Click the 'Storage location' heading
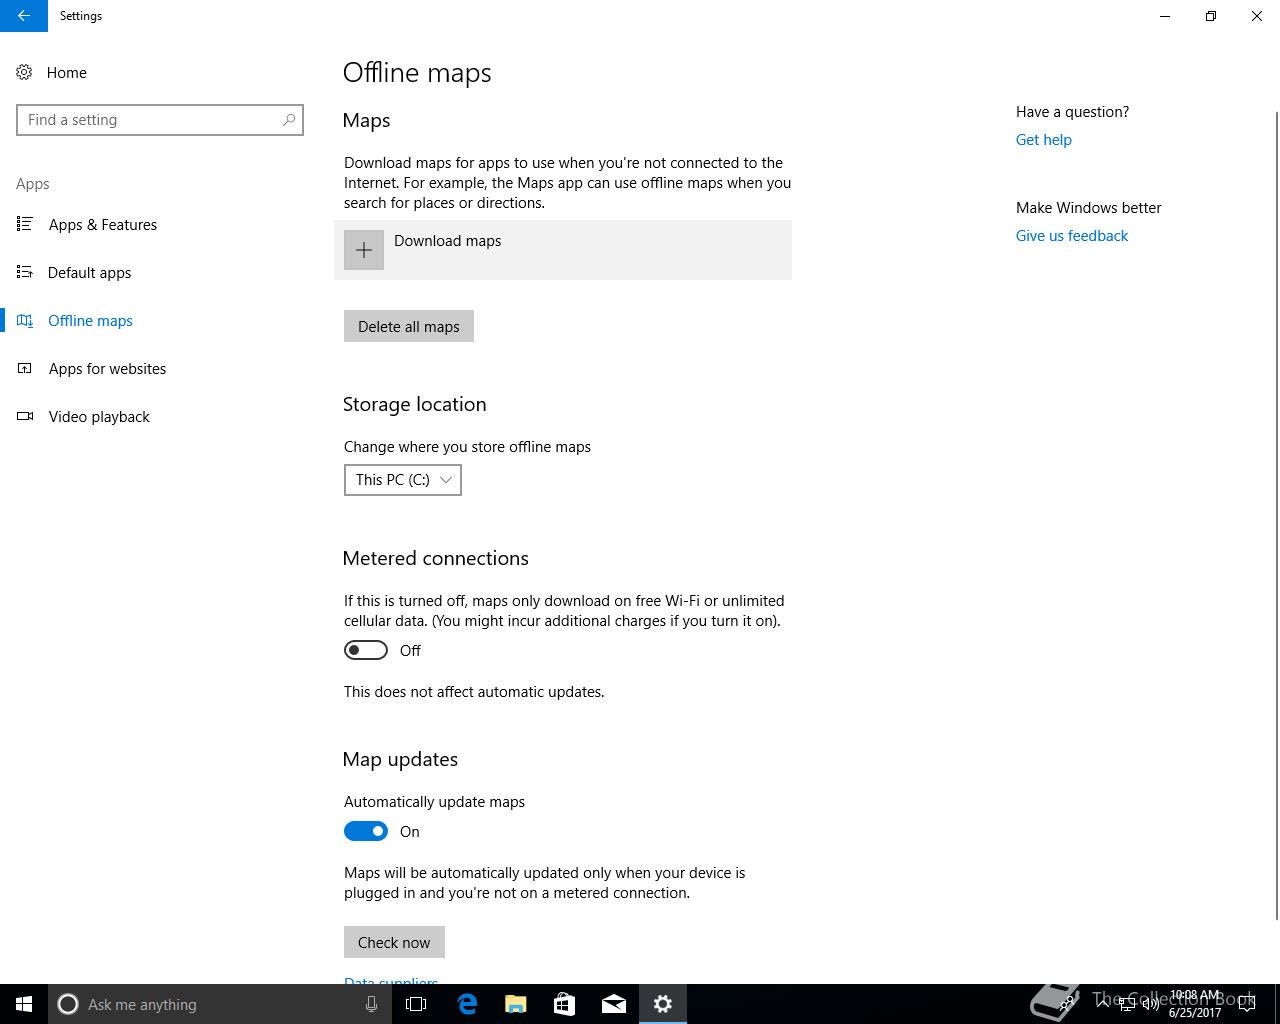Viewport: 1280px width, 1024px height. pos(415,404)
